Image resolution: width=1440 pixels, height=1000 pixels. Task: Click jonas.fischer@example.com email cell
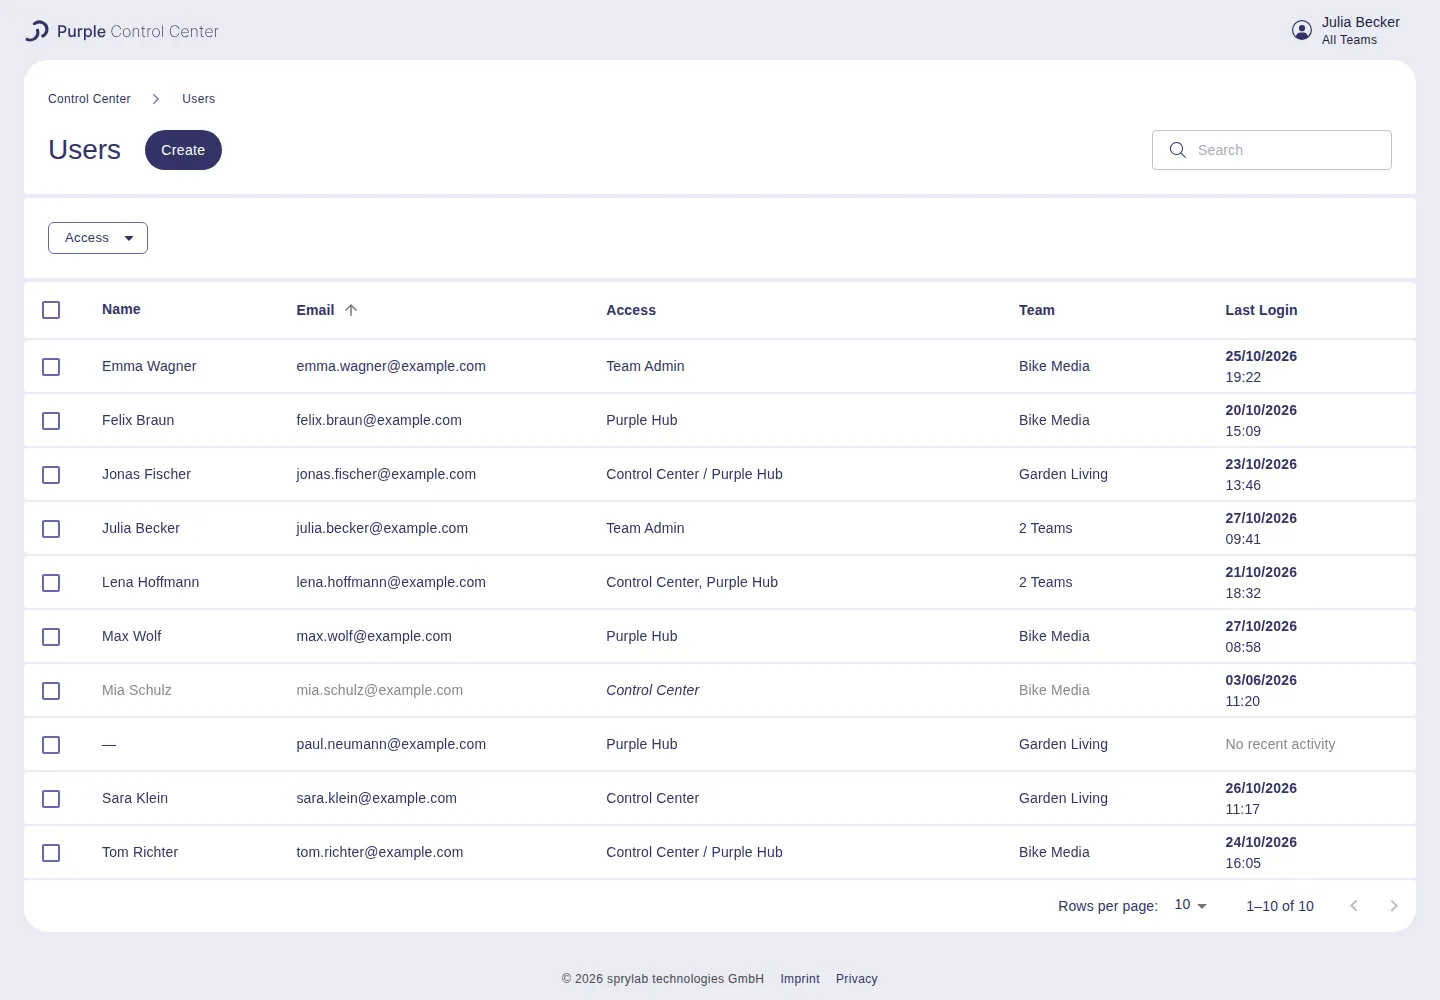[x=386, y=474]
